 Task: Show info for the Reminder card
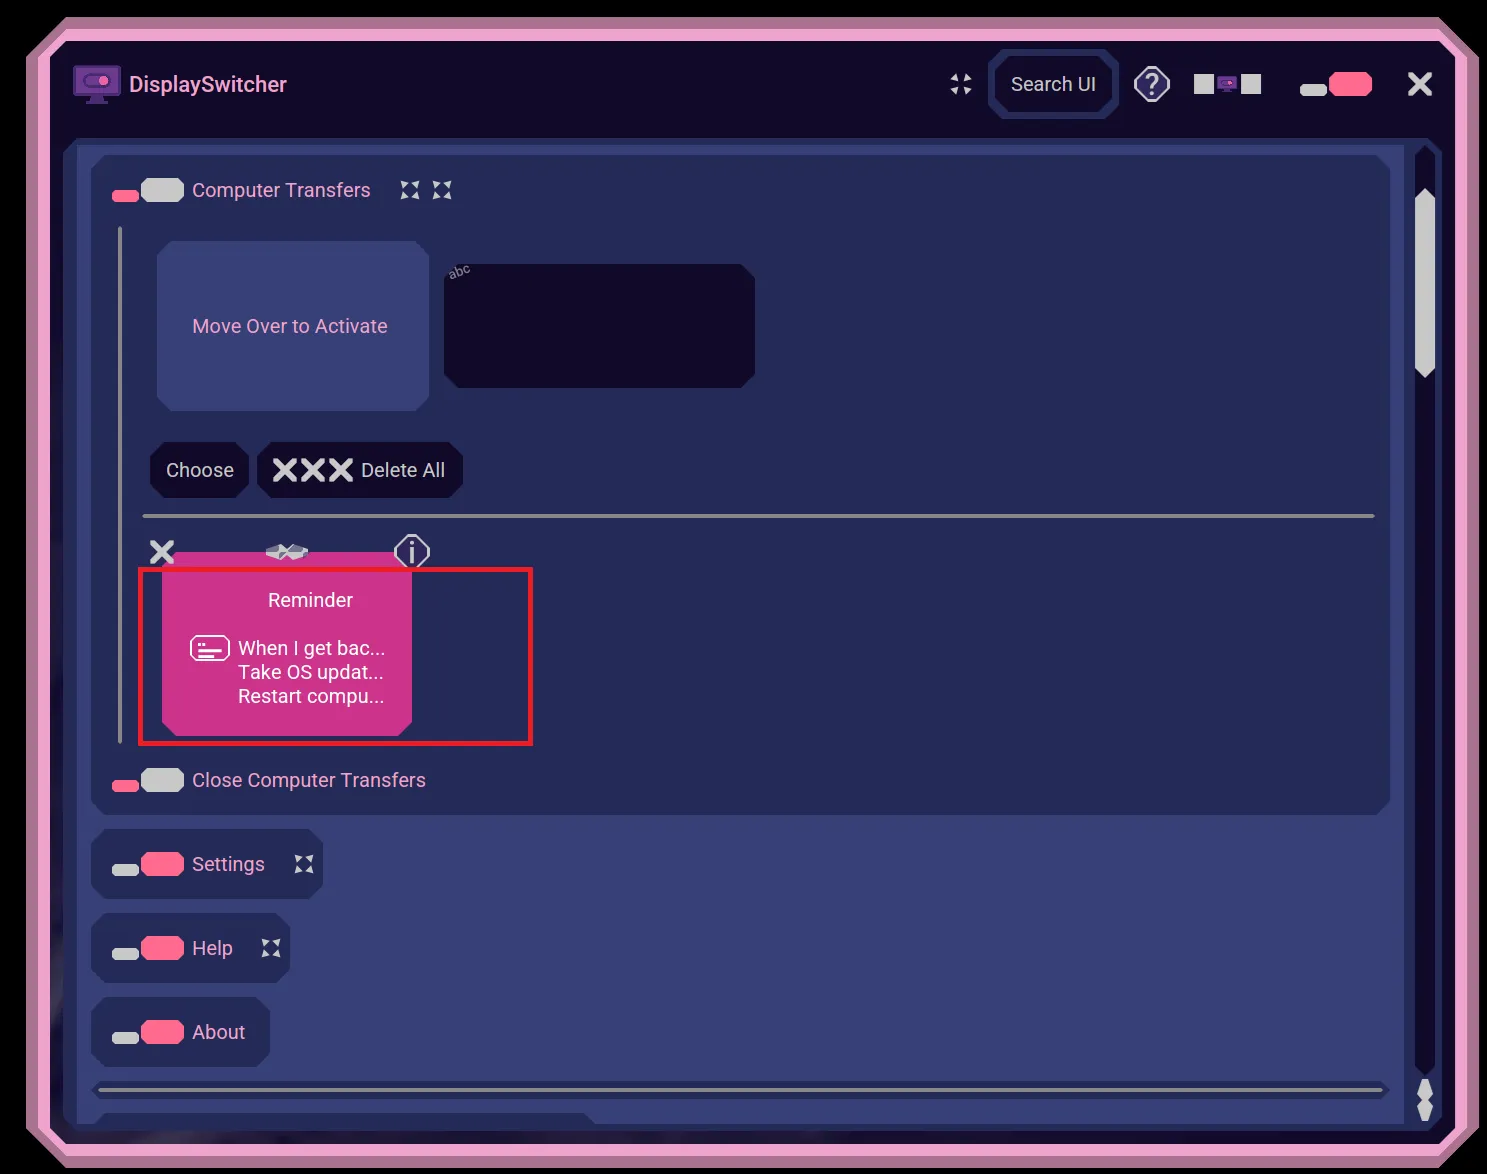[x=412, y=551]
